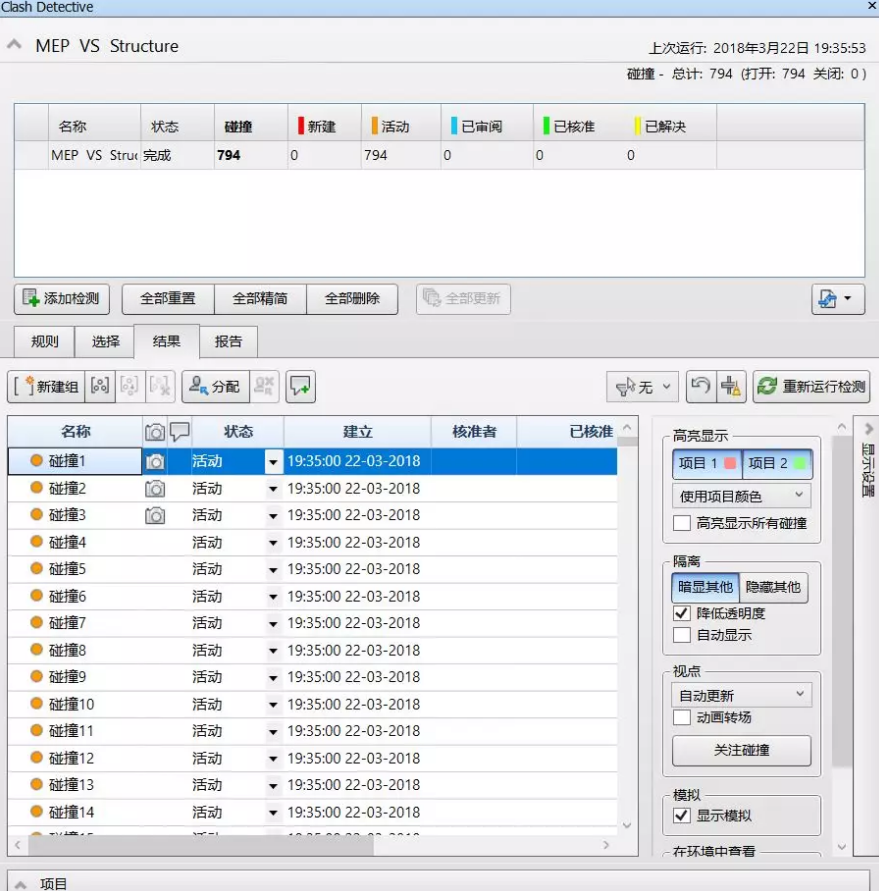The height and width of the screenshot is (891, 879).
Task: Click the reset undo arrow icon
Action: (x=701, y=387)
